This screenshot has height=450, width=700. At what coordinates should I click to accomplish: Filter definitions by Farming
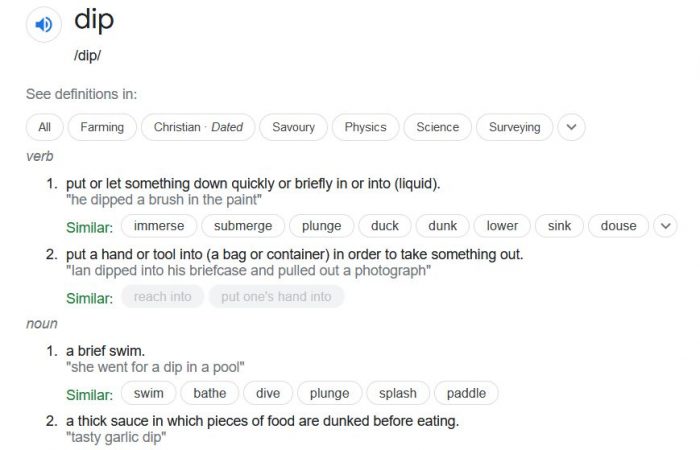[102, 127]
